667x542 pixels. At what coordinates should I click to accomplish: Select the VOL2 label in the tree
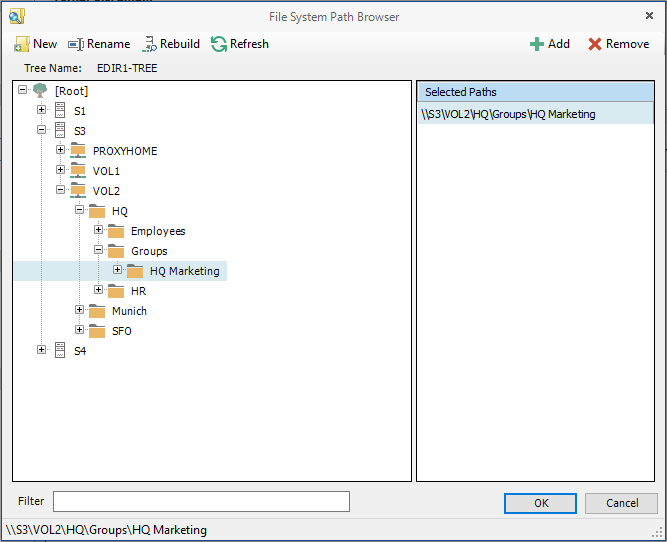tap(106, 191)
